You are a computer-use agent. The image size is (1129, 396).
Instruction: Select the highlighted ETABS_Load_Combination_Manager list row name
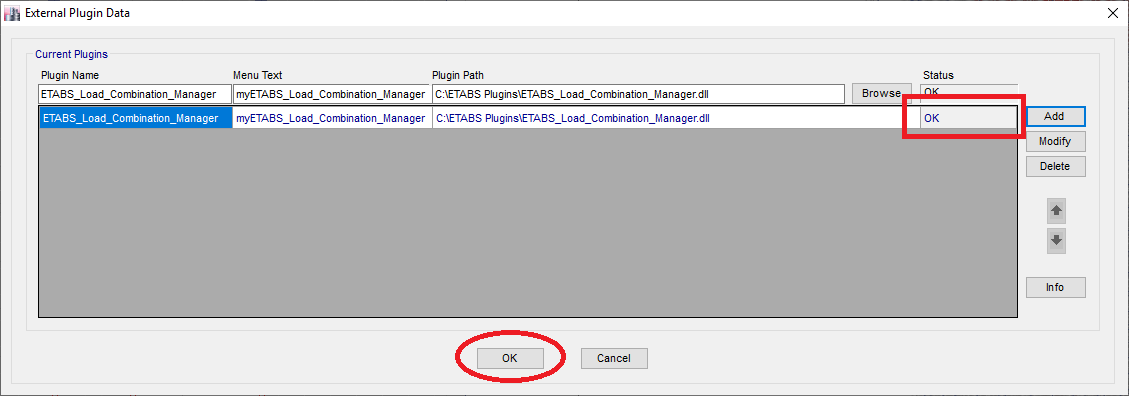pos(135,118)
